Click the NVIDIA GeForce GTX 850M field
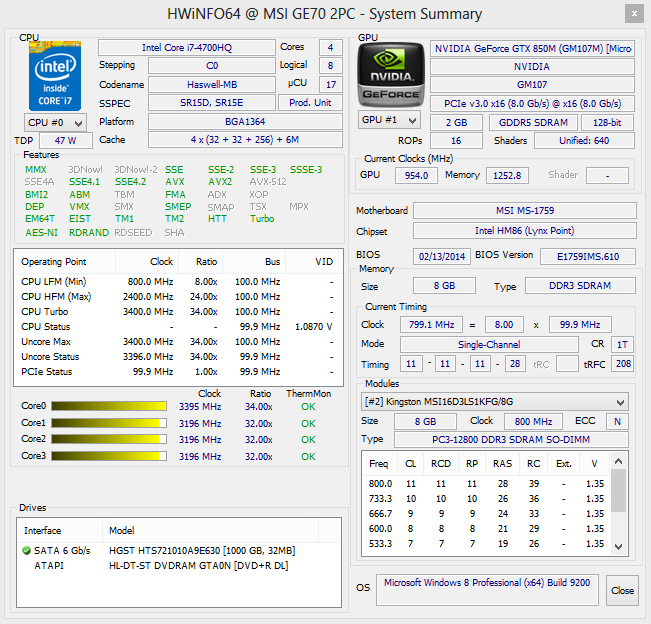The image size is (651, 624). coord(532,49)
